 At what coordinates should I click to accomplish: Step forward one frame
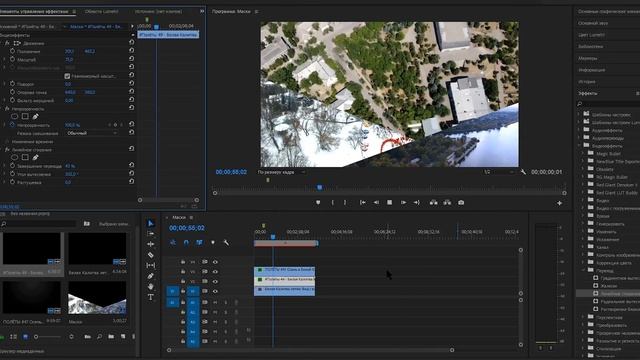403,202
